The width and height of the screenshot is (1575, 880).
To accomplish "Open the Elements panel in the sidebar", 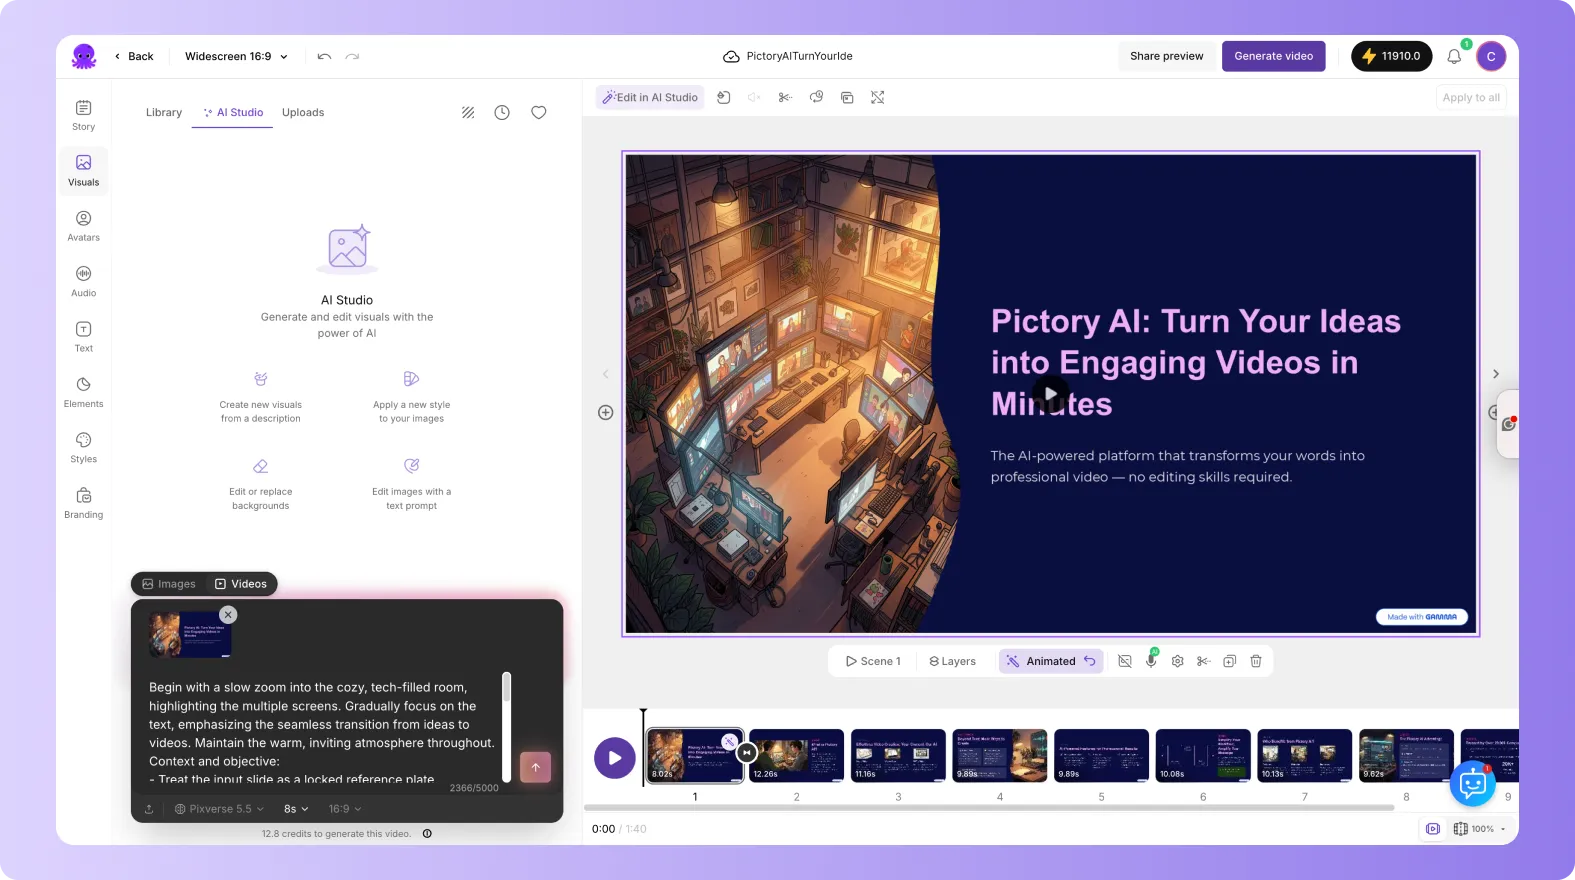I will (84, 392).
